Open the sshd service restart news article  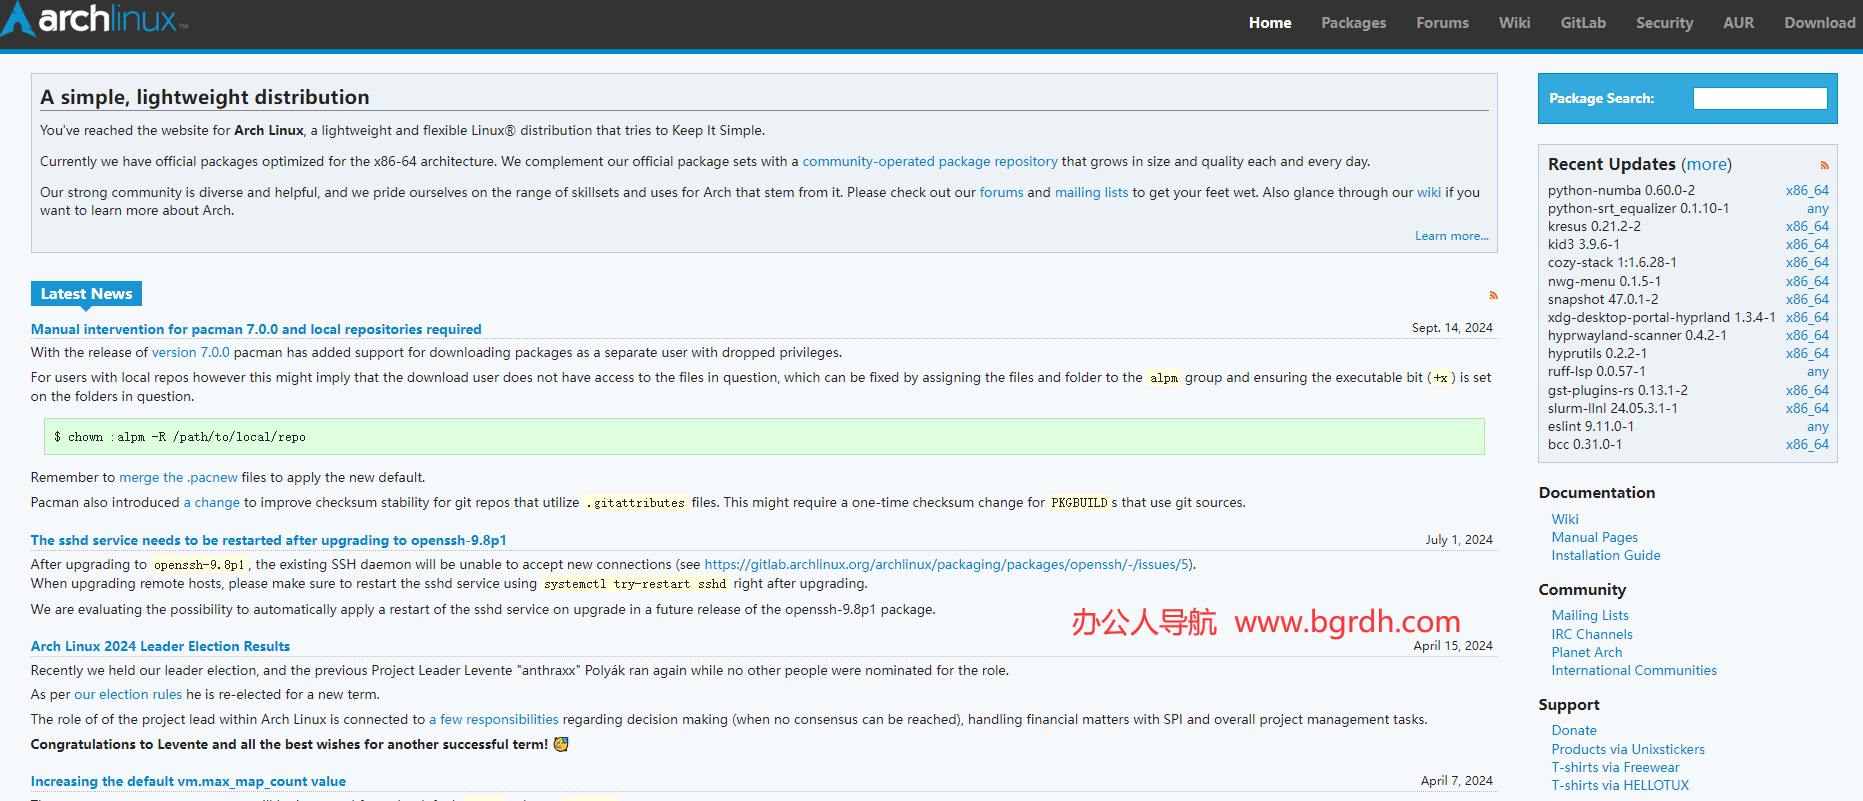pyautogui.click(x=268, y=540)
